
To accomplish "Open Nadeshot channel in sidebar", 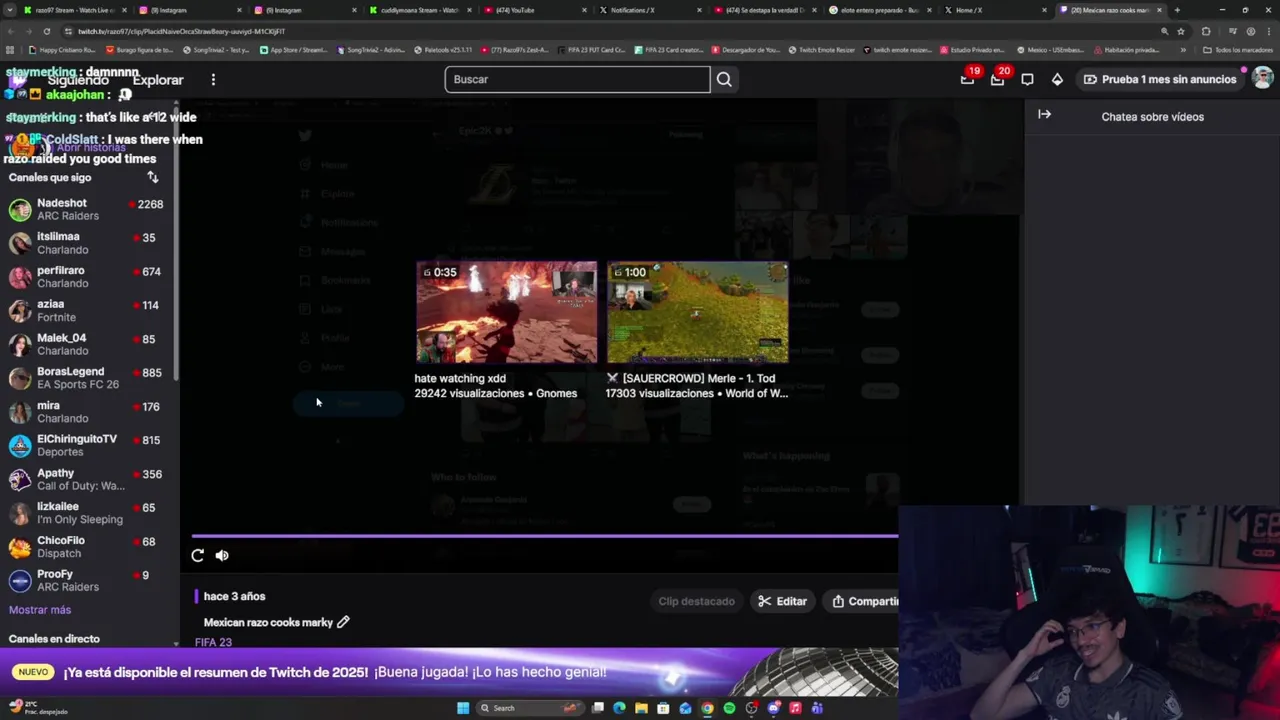I will (x=87, y=209).
